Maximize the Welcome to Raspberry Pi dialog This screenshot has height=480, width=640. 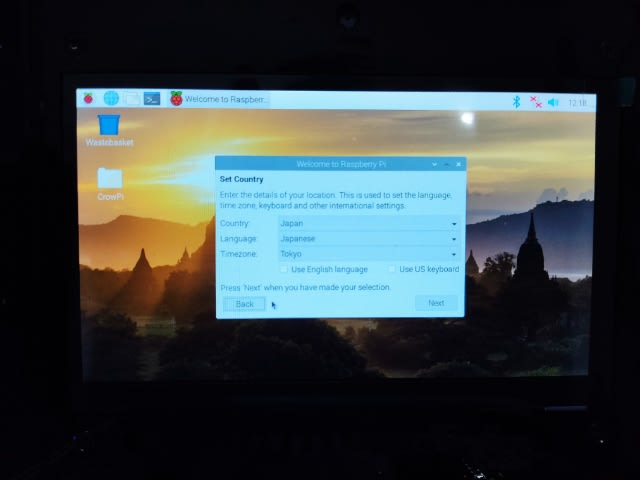coord(447,164)
